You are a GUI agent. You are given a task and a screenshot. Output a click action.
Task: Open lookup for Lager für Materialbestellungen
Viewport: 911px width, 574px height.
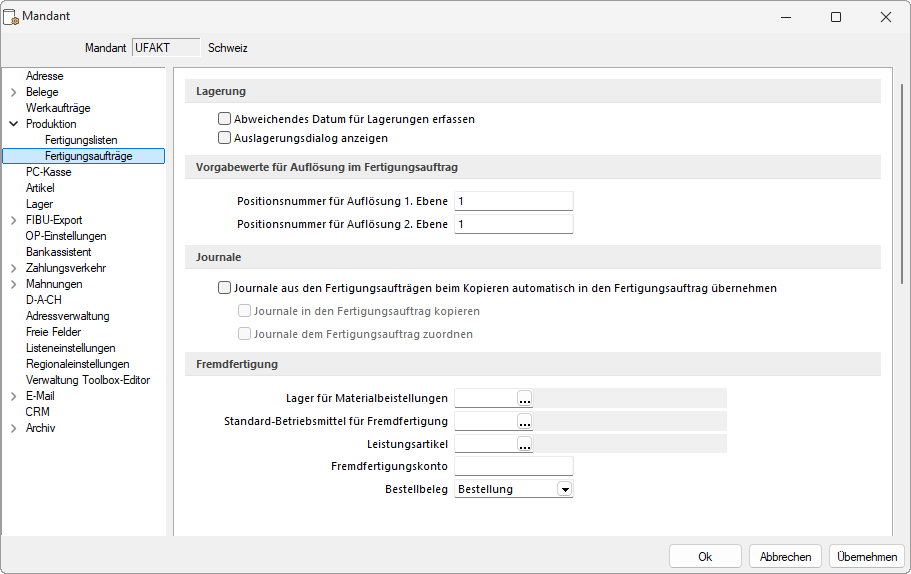pyautogui.click(x=525, y=398)
